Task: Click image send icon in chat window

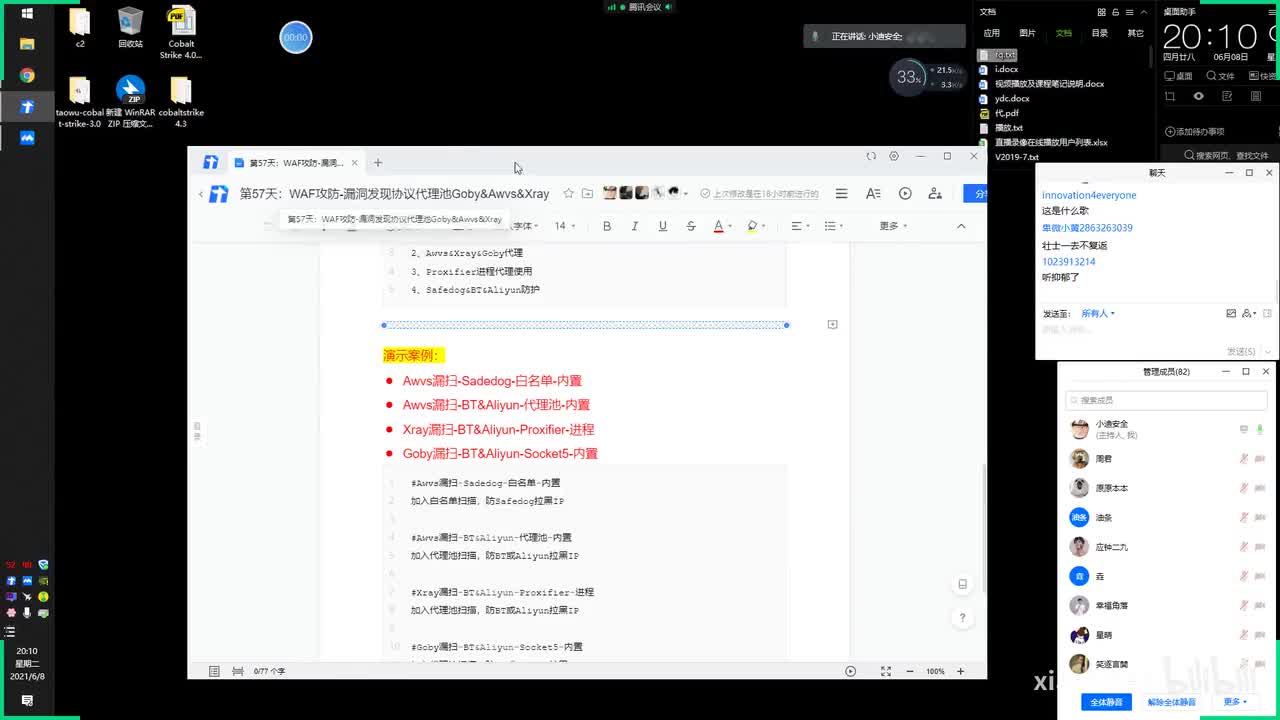Action: 1231,314
